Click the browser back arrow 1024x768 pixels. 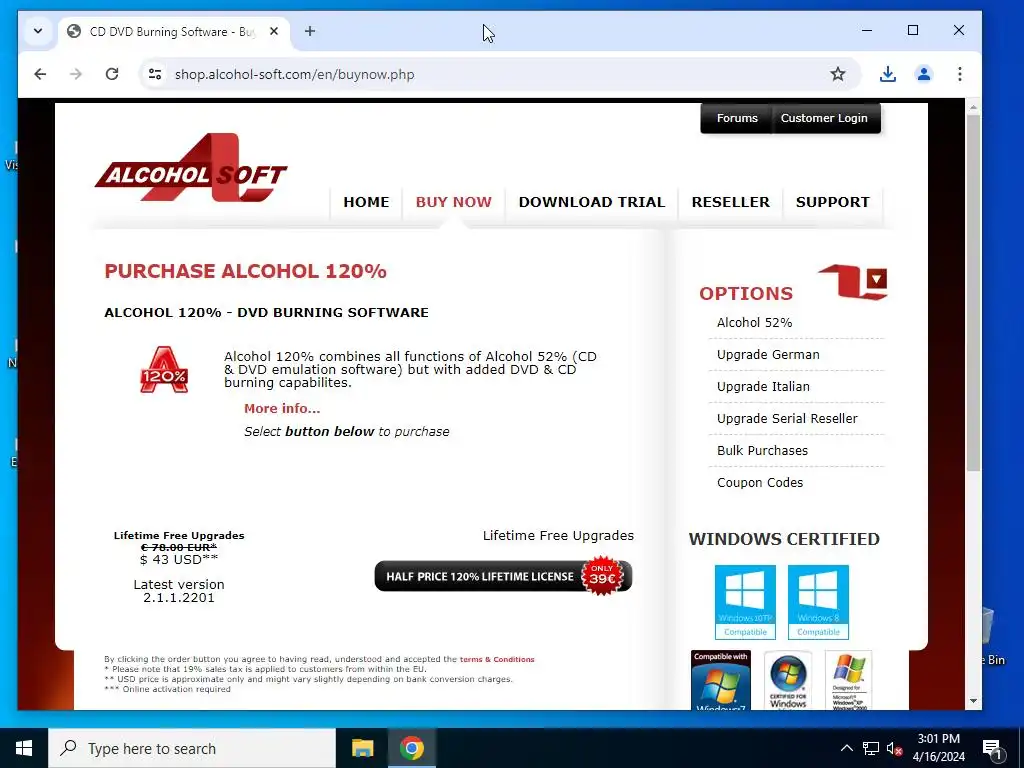pyautogui.click(x=40, y=74)
